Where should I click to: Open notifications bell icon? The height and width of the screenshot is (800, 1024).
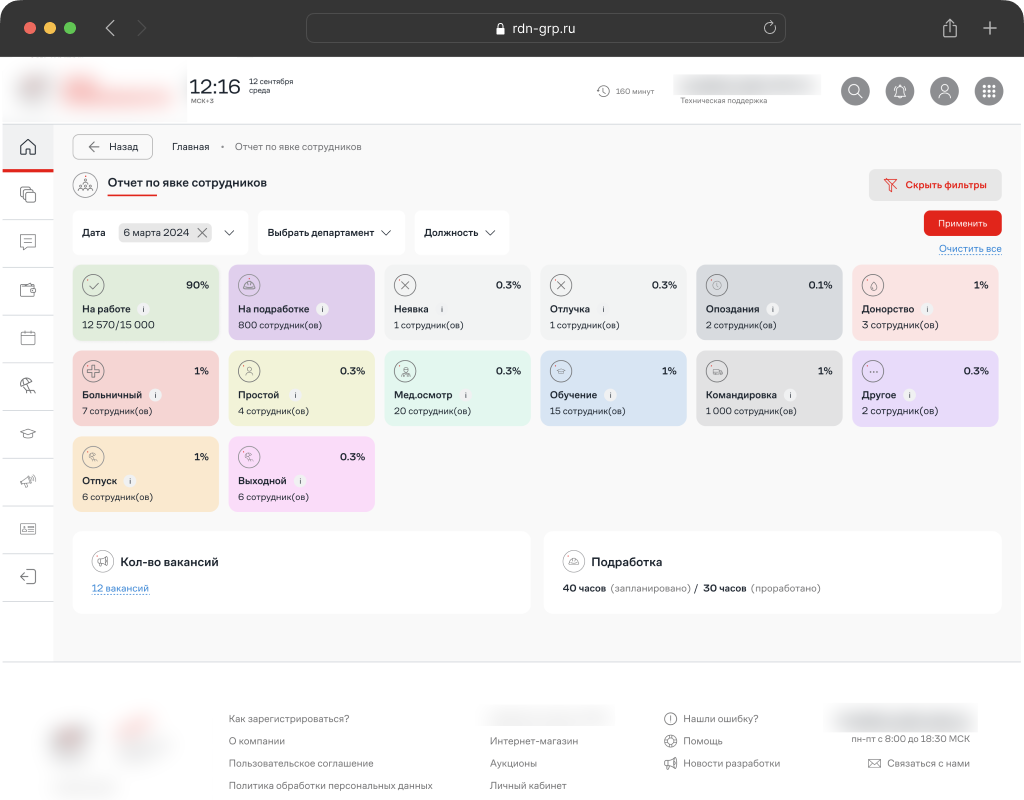(x=900, y=91)
